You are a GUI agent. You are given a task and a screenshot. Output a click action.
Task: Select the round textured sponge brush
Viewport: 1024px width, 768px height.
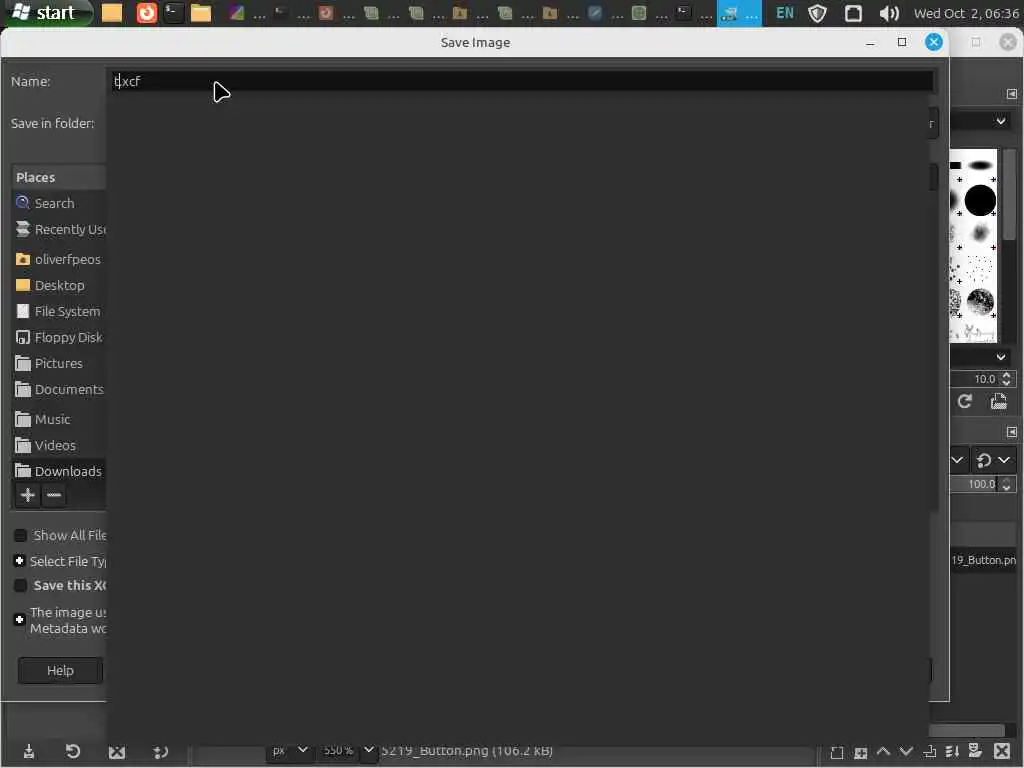pyautogui.click(x=980, y=302)
